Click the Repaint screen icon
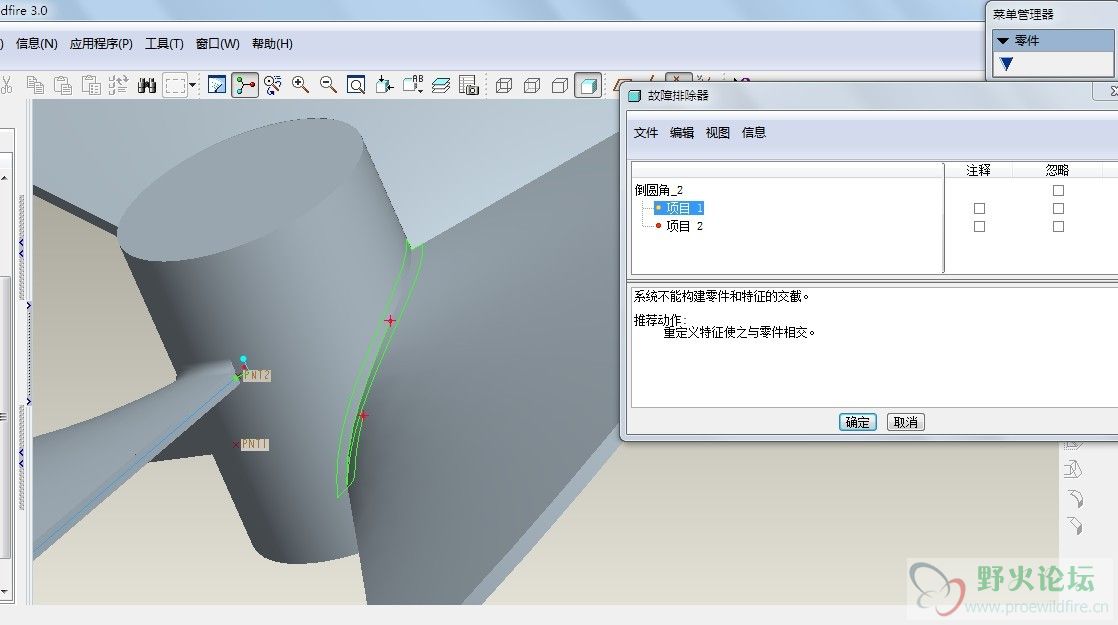This screenshot has width=1118, height=625. 217,86
